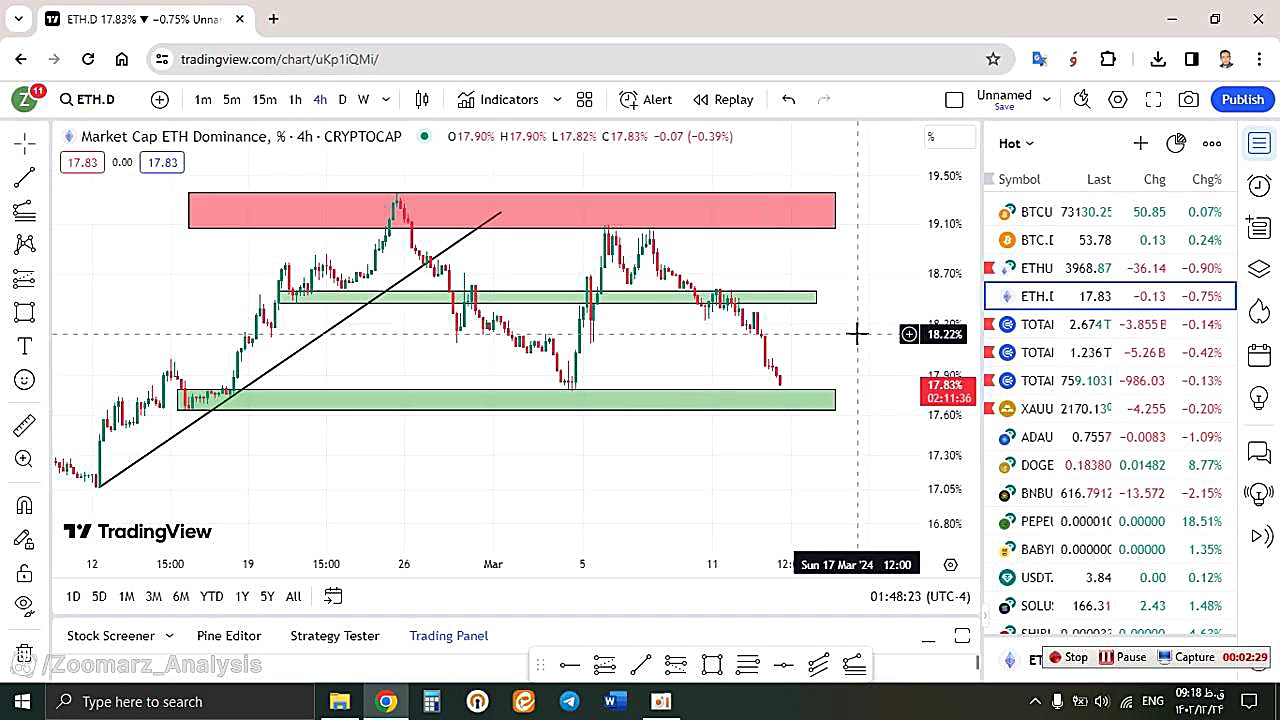Open the patterns tool in left toolbar
This screenshot has width=1280, height=720.
coord(25,244)
